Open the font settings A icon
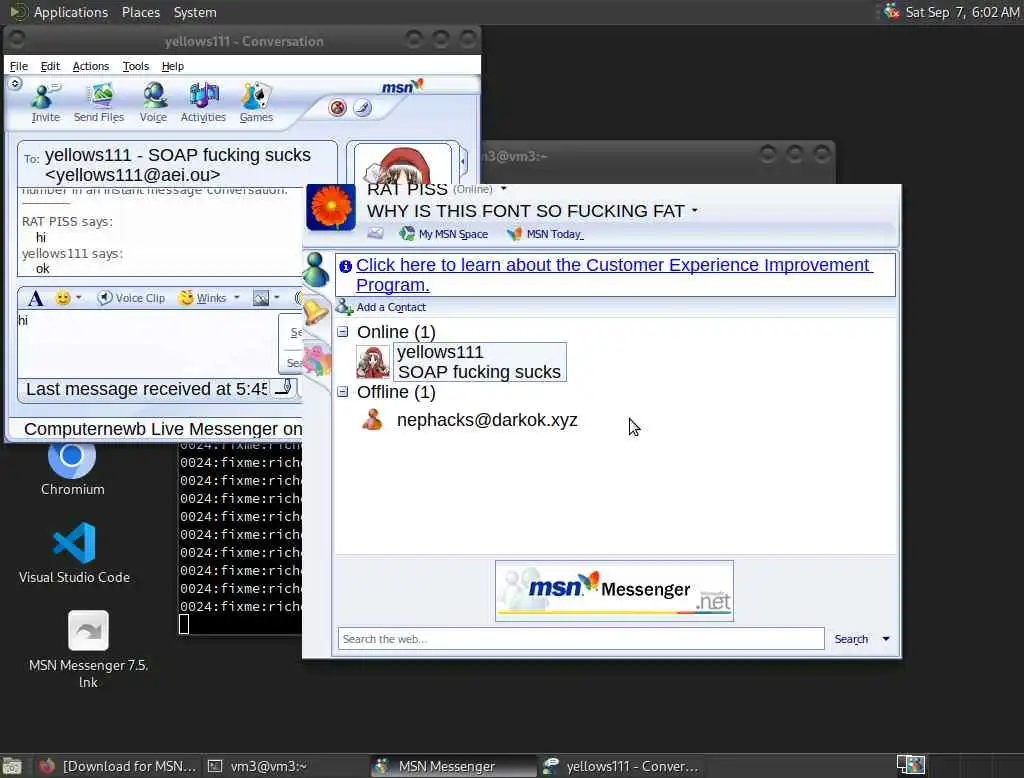The image size is (1024, 778). [35, 299]
